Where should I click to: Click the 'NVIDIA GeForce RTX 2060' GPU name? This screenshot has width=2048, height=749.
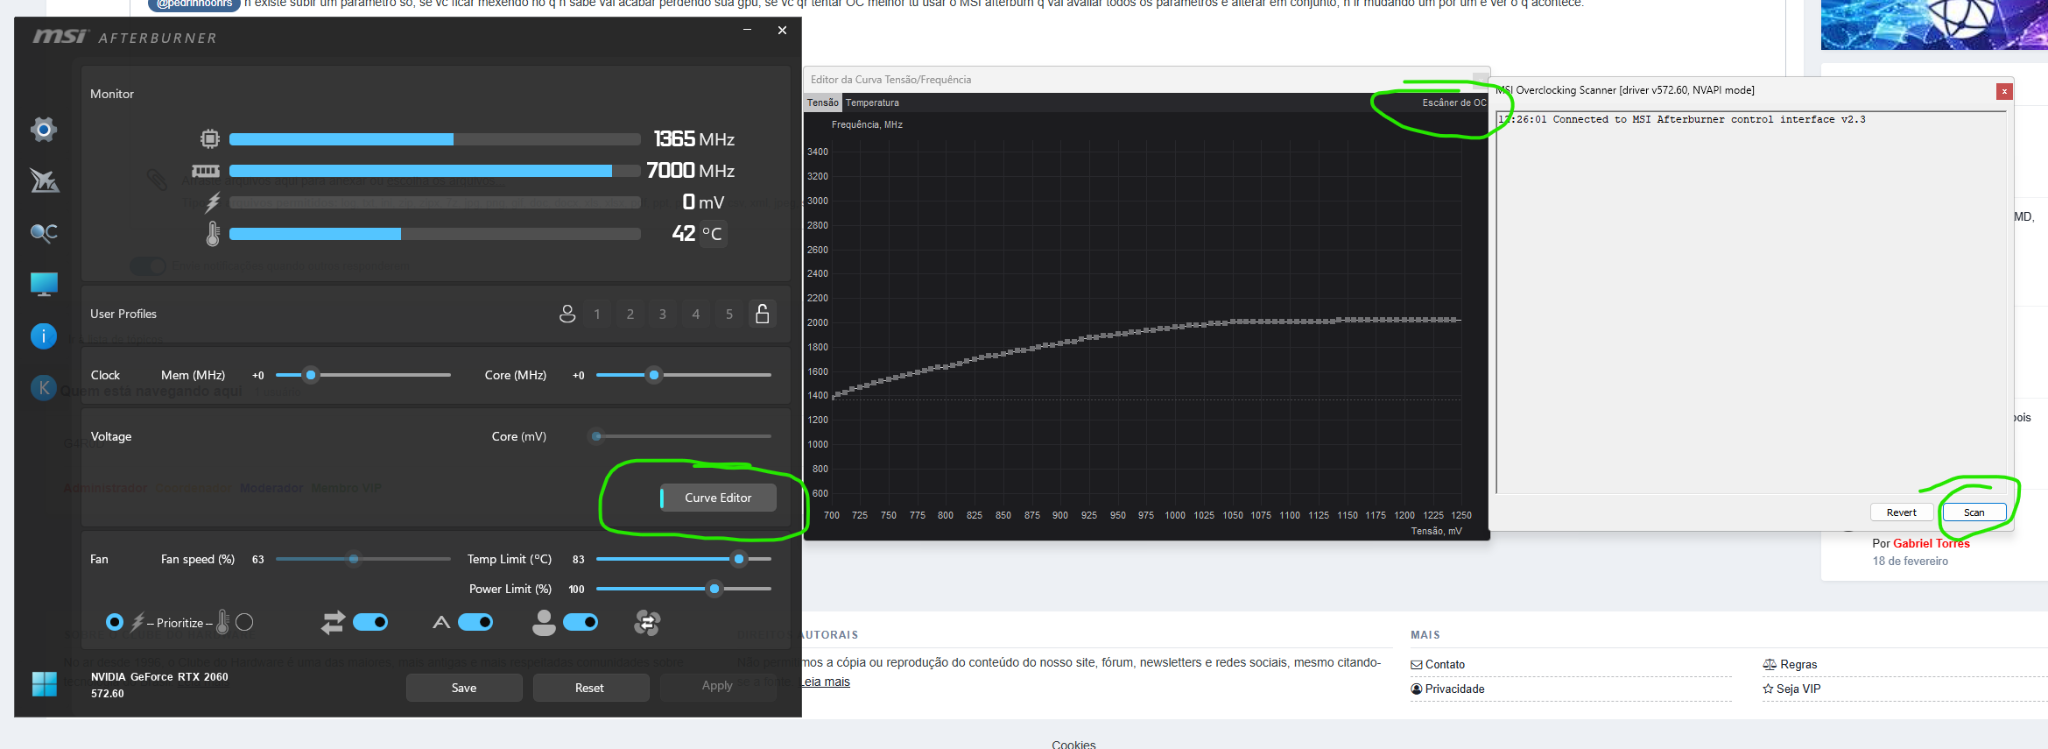click(x=160, y=677)
